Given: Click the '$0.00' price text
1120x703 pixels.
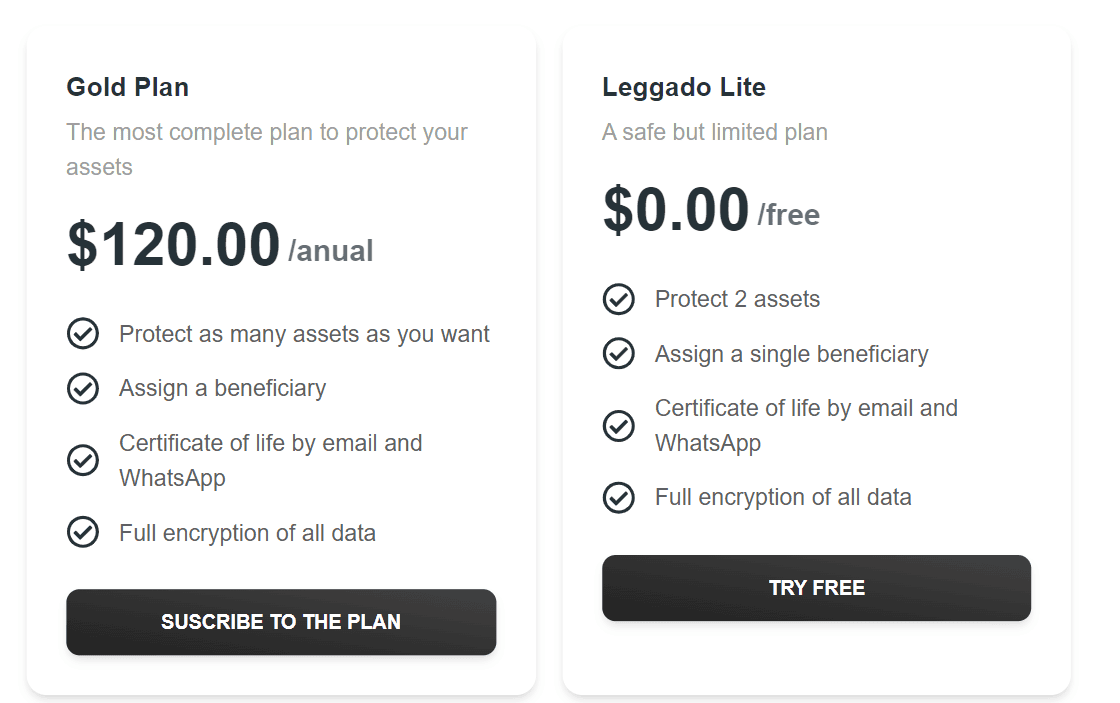Looking at the screenshot, I should (674, 210).
